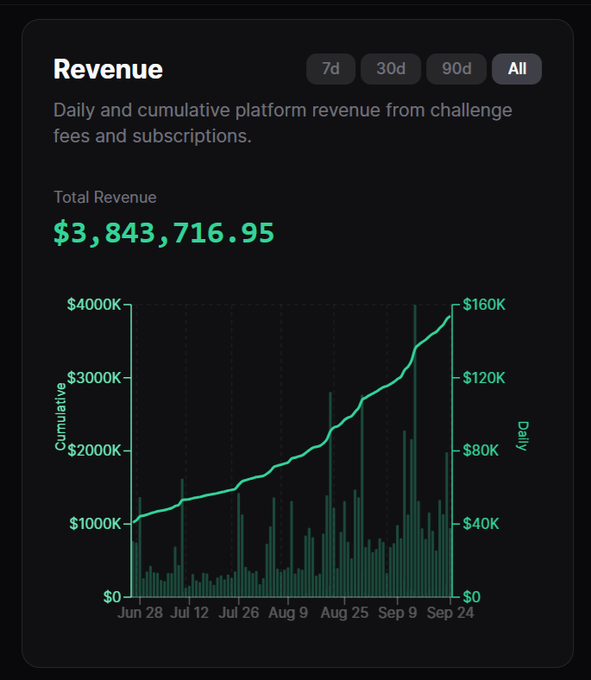Click the Jun 28 date label
The width and height of the screenshot is (591, 680).
(x=140, y=613)
